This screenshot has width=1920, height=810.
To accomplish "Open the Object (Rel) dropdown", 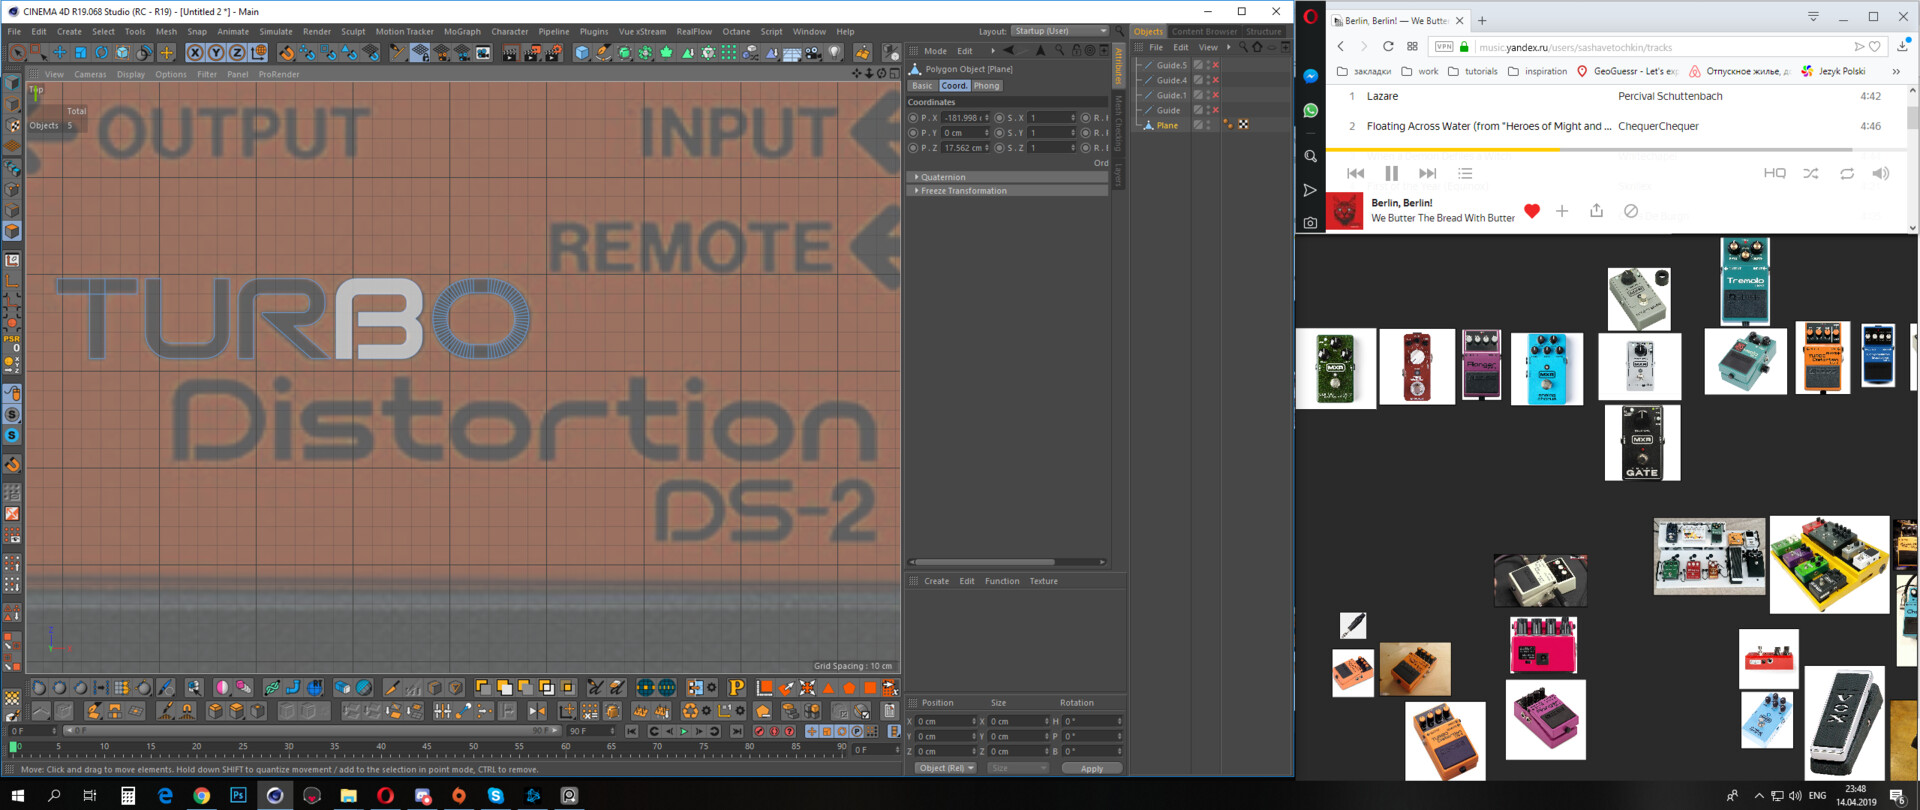I will click(x=945, y=768).
